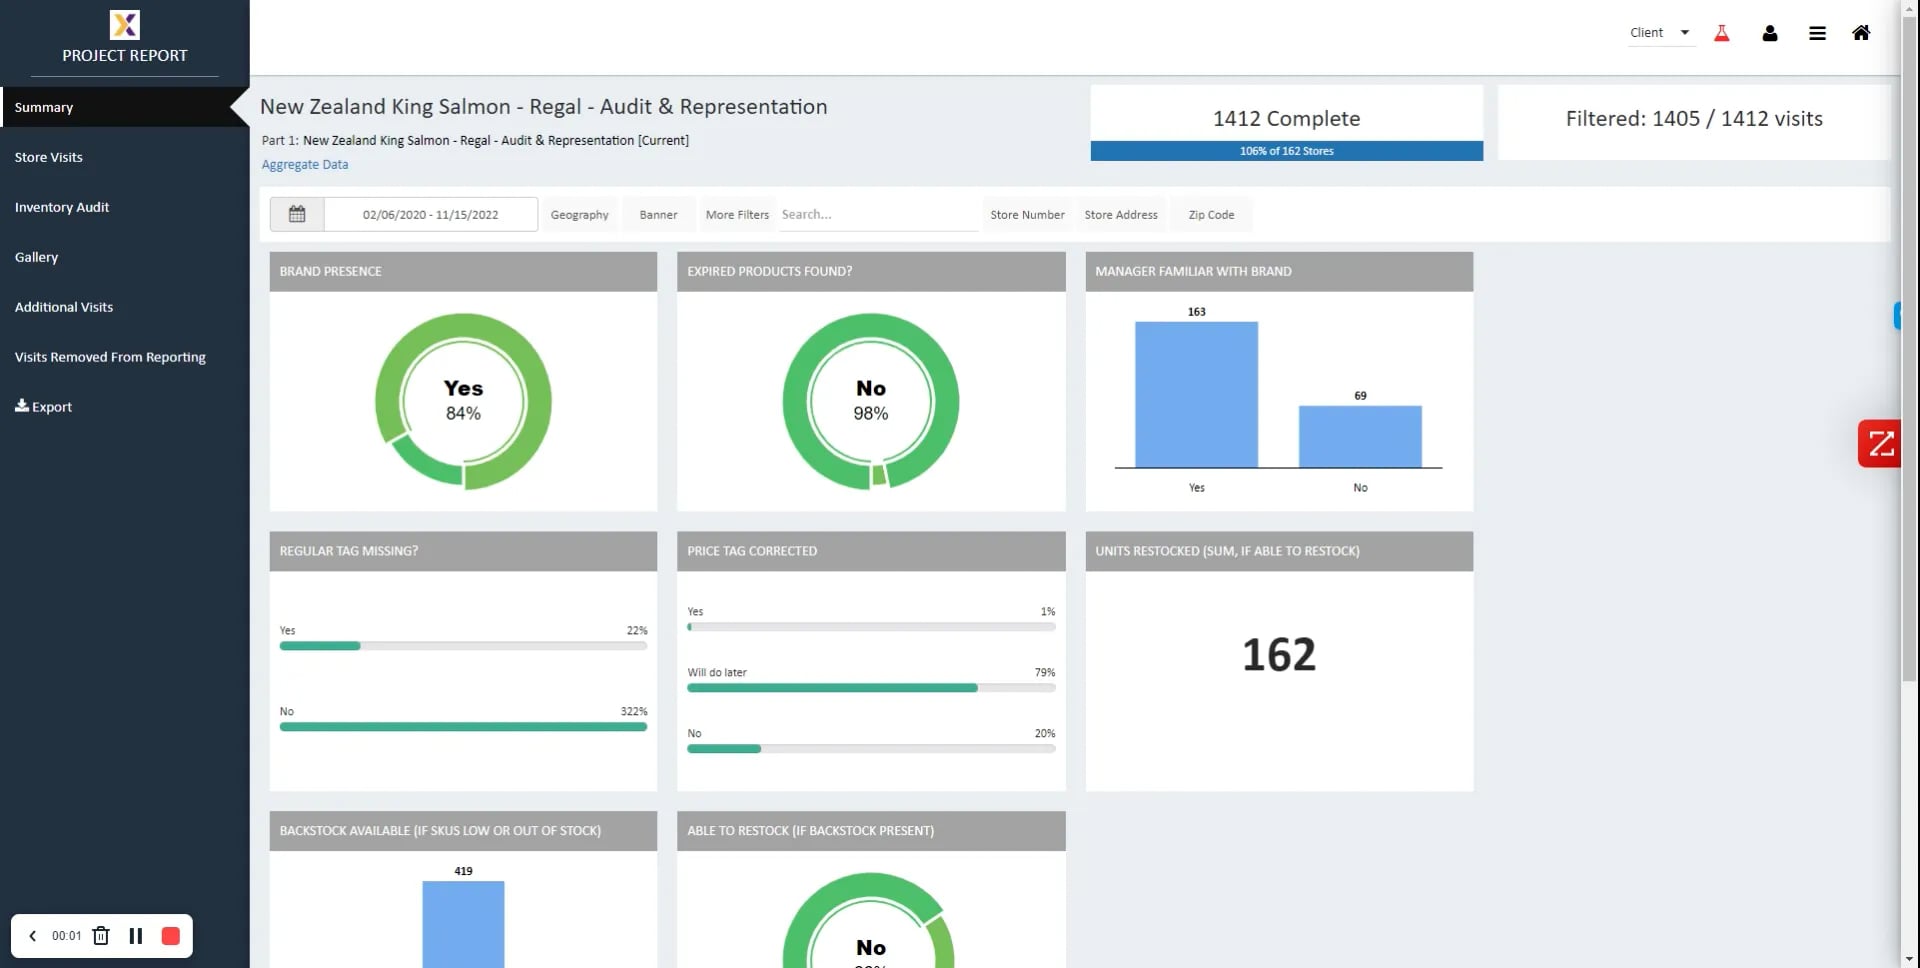Image resolution: width=1920 pixels, height=968 pixels.
Task: Switch to the Inventory Audit section
Action: (62, 207)
